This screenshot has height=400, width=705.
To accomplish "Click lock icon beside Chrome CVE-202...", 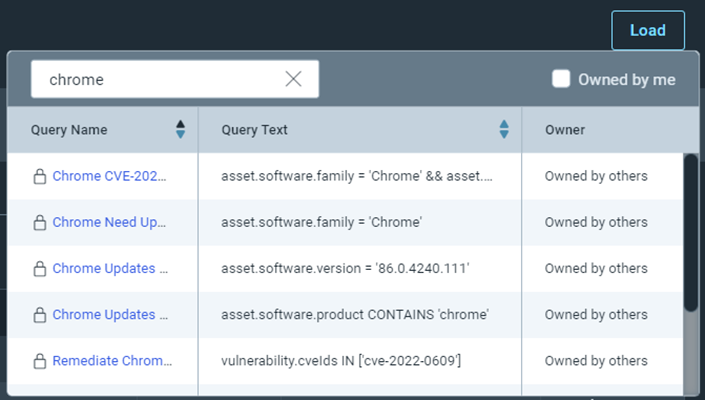I will click(40, 176).
